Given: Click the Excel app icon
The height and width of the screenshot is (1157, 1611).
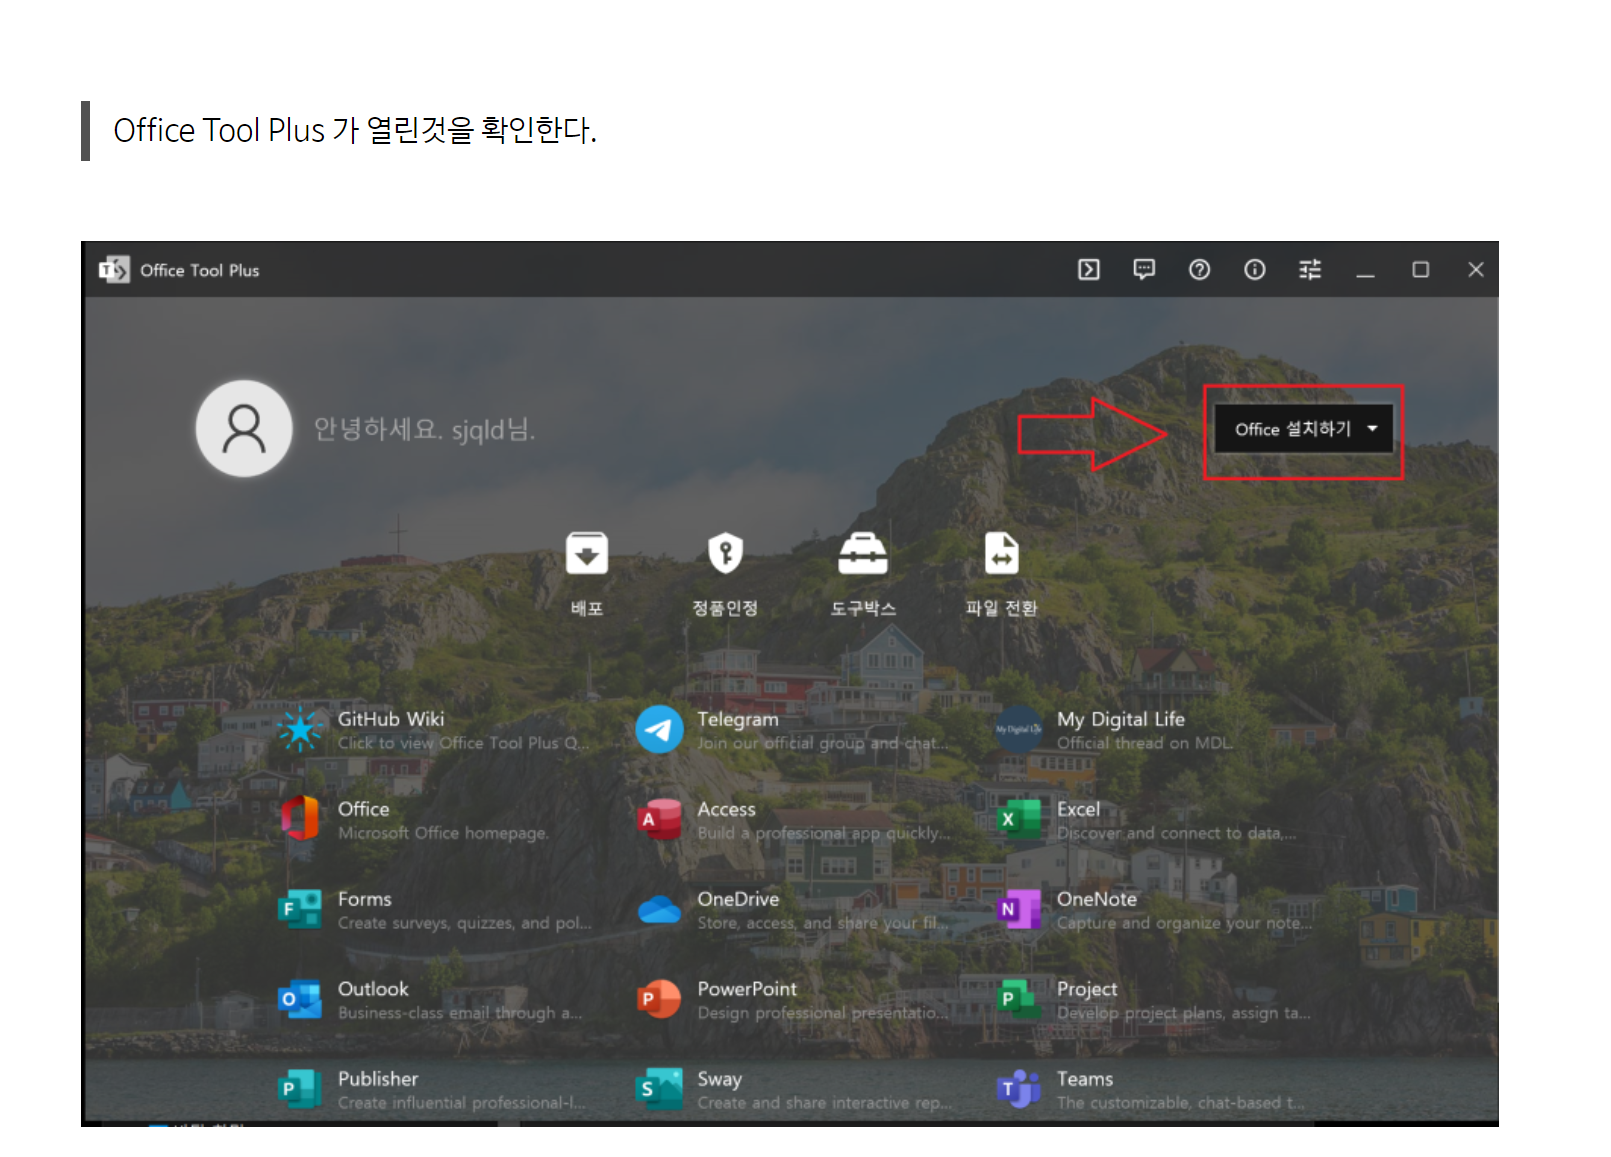Looking at the screenshot, I should [x=1019, y=819].
